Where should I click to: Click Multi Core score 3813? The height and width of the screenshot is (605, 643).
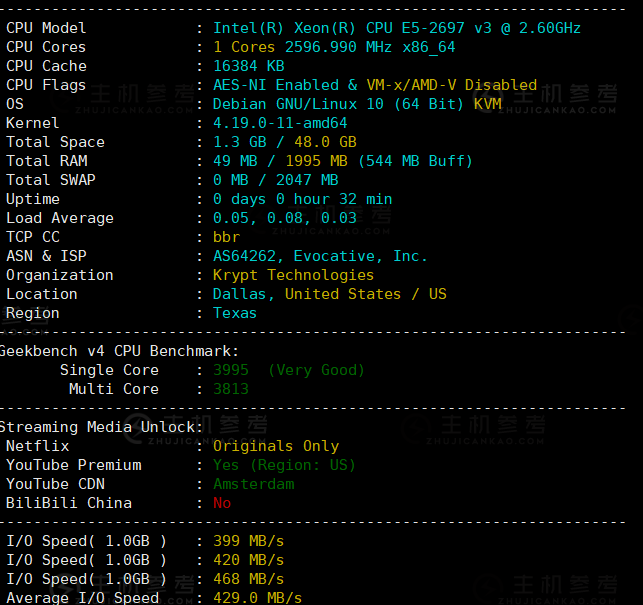231,389
